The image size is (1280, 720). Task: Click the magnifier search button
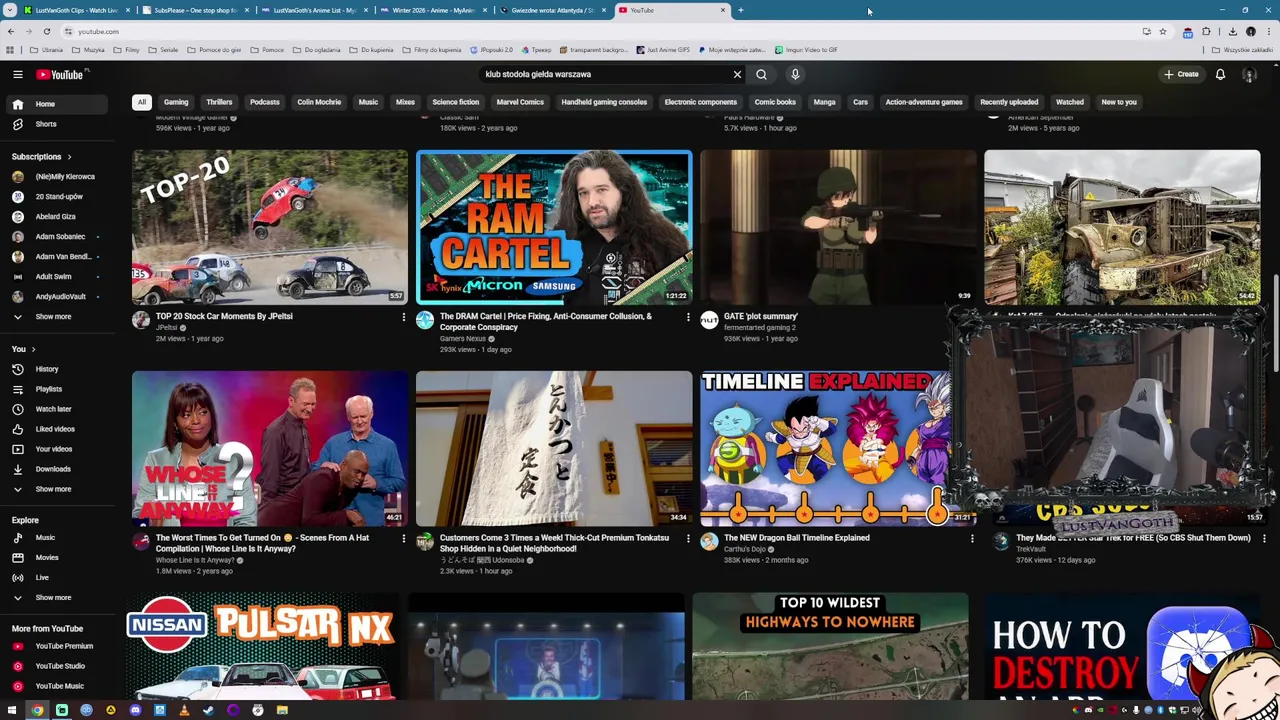pos(761,74)
